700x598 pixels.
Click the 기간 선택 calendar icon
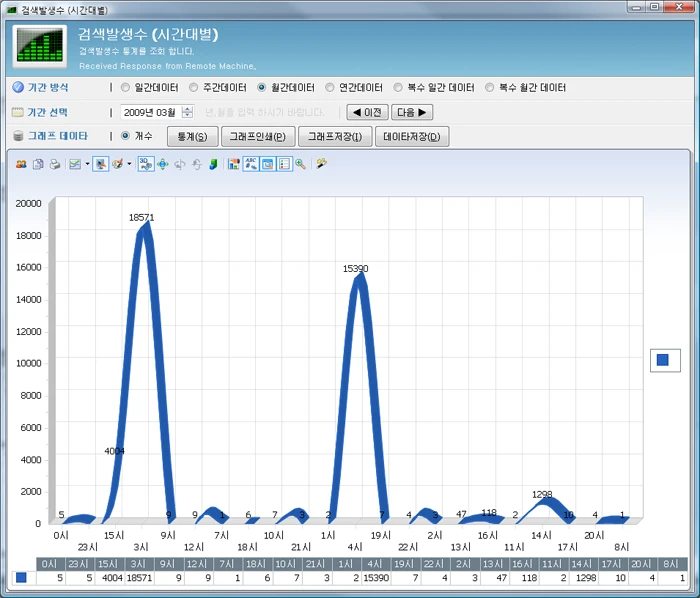point(17,112)
